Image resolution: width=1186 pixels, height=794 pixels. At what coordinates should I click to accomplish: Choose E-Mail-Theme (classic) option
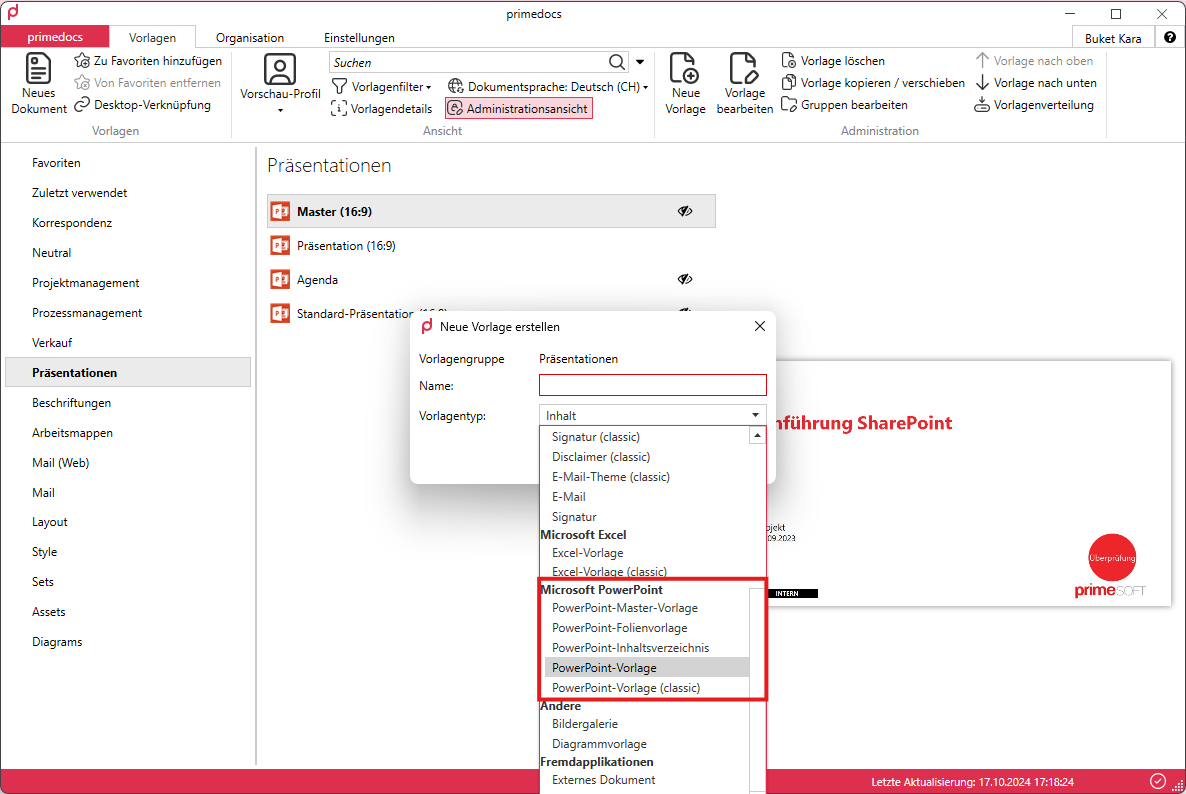[x=610, y=476]
